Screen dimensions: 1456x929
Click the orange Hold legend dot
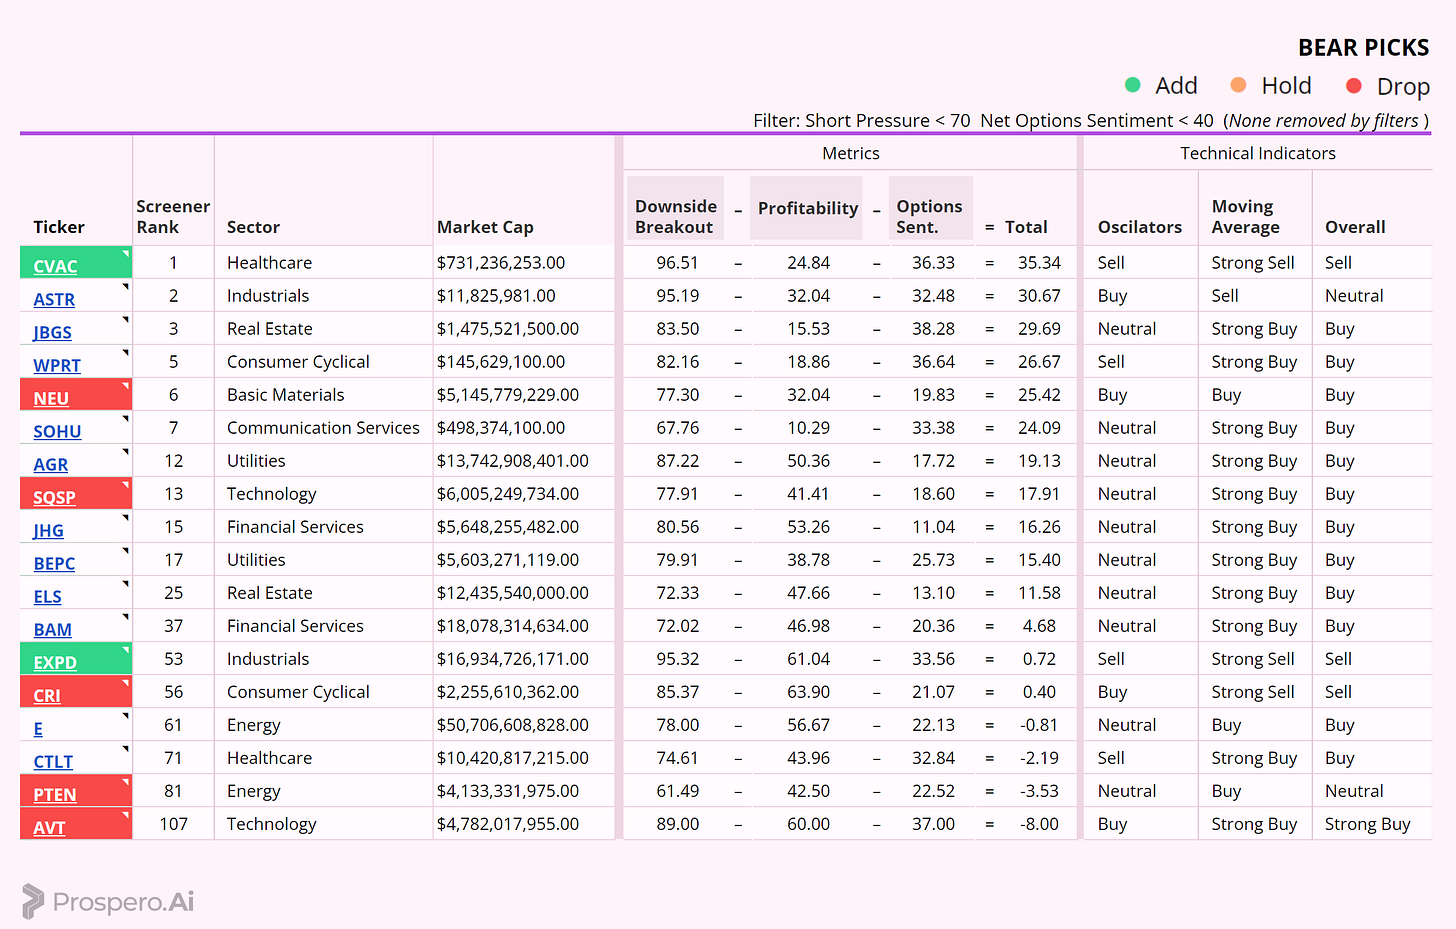(1238, 85)
